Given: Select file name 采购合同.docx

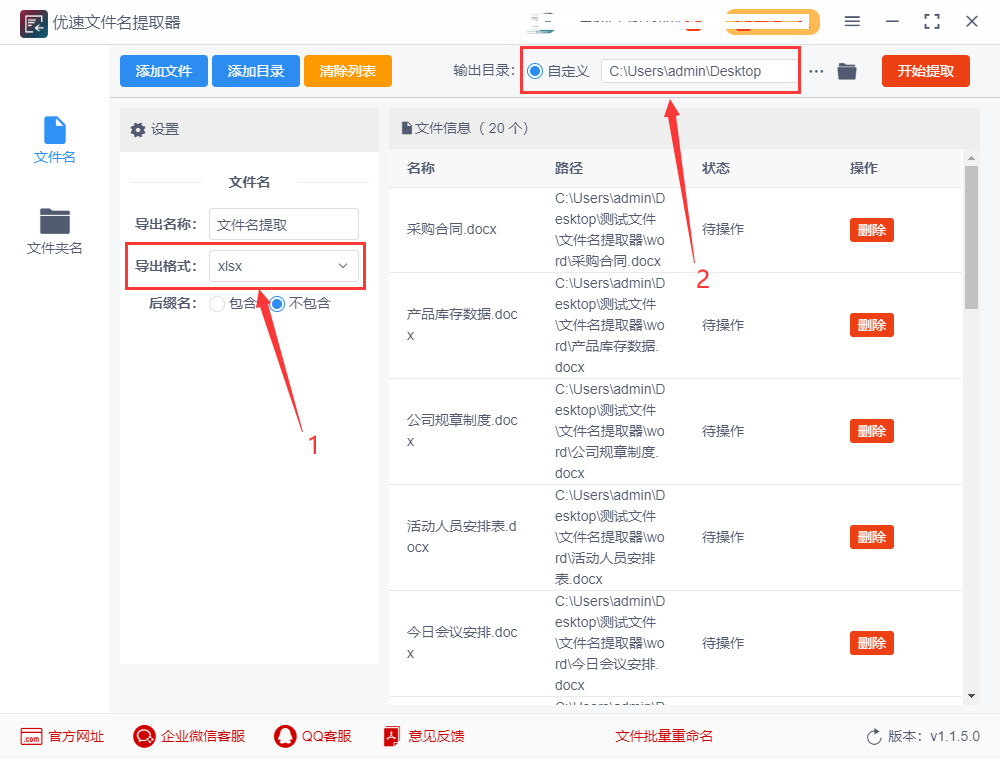Looking at the screenshot, I should coord(452,230).
